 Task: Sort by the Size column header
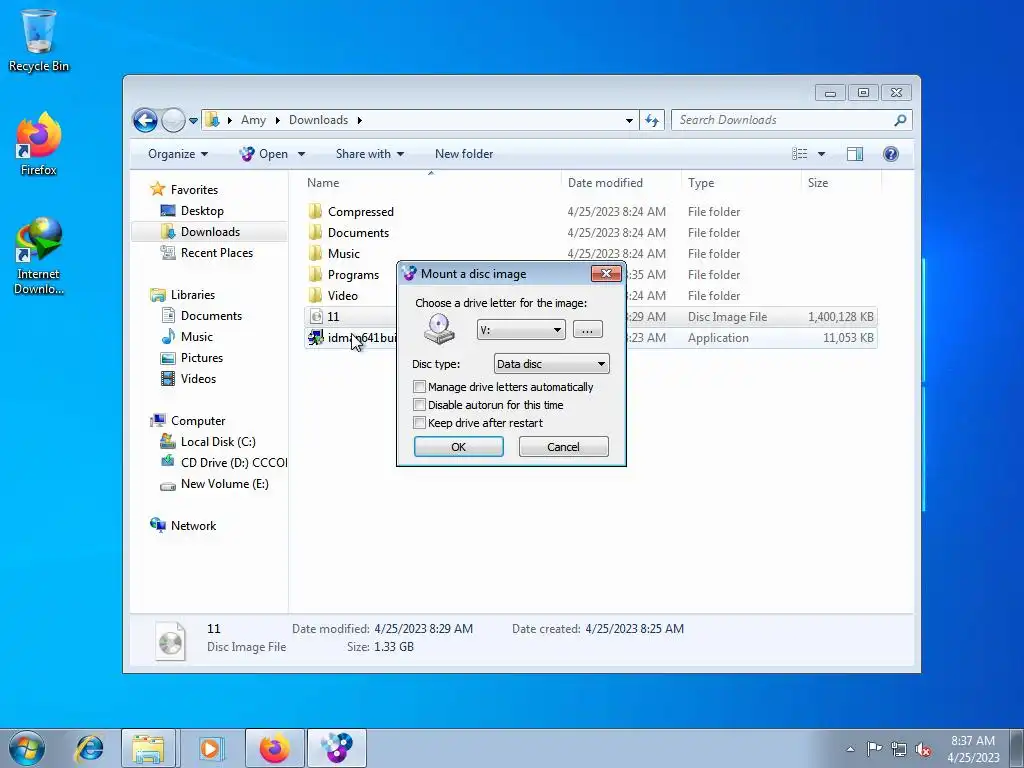tap(841, 183)
